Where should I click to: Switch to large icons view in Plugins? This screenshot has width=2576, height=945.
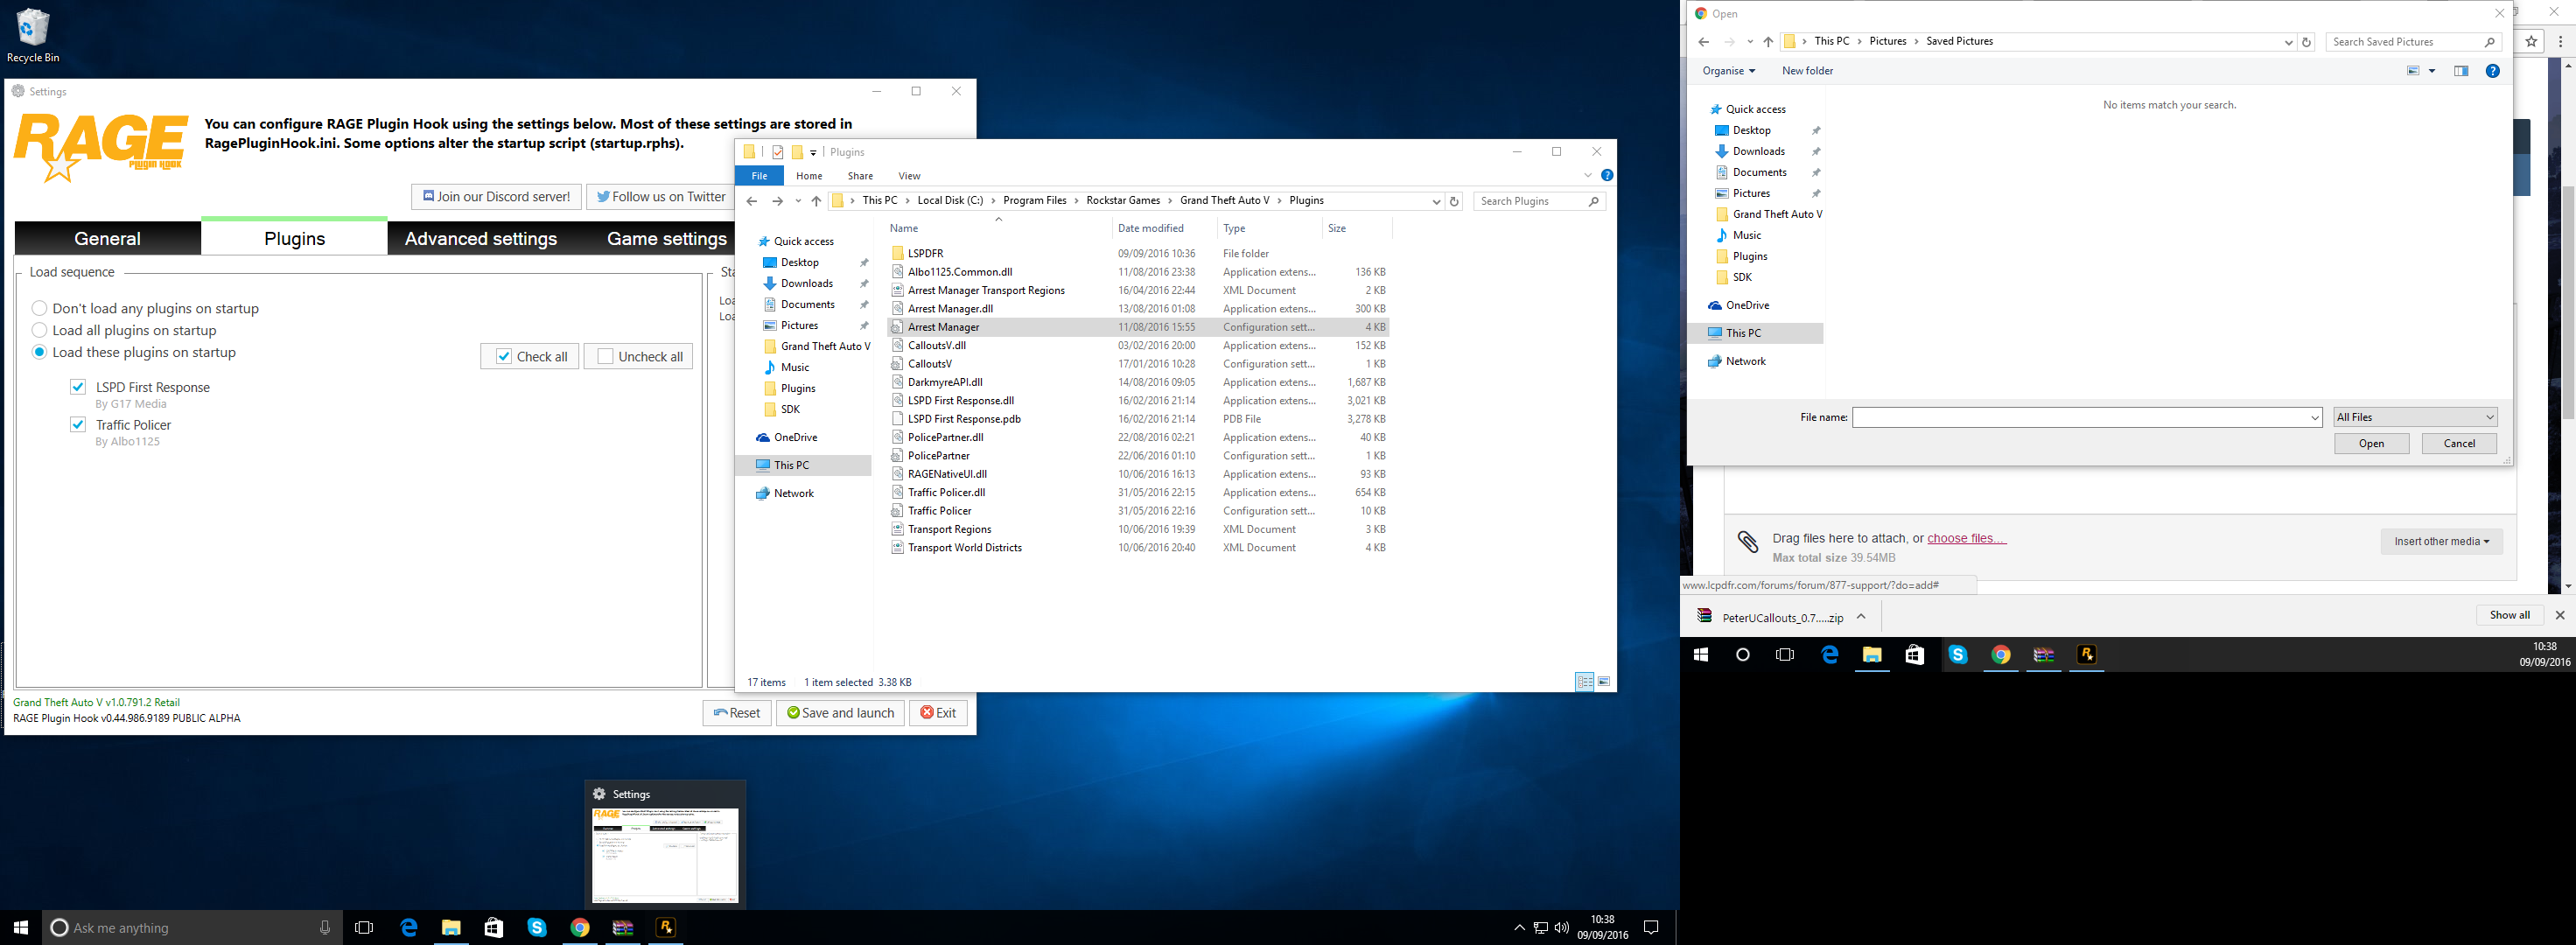tap(1604, 682)
